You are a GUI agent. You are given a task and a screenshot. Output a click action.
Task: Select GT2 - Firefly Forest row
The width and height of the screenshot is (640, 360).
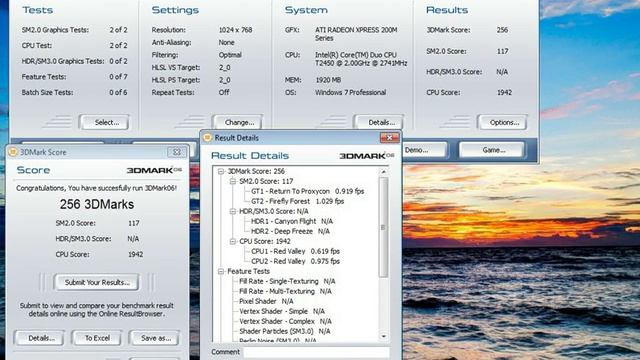pos(298,201)
